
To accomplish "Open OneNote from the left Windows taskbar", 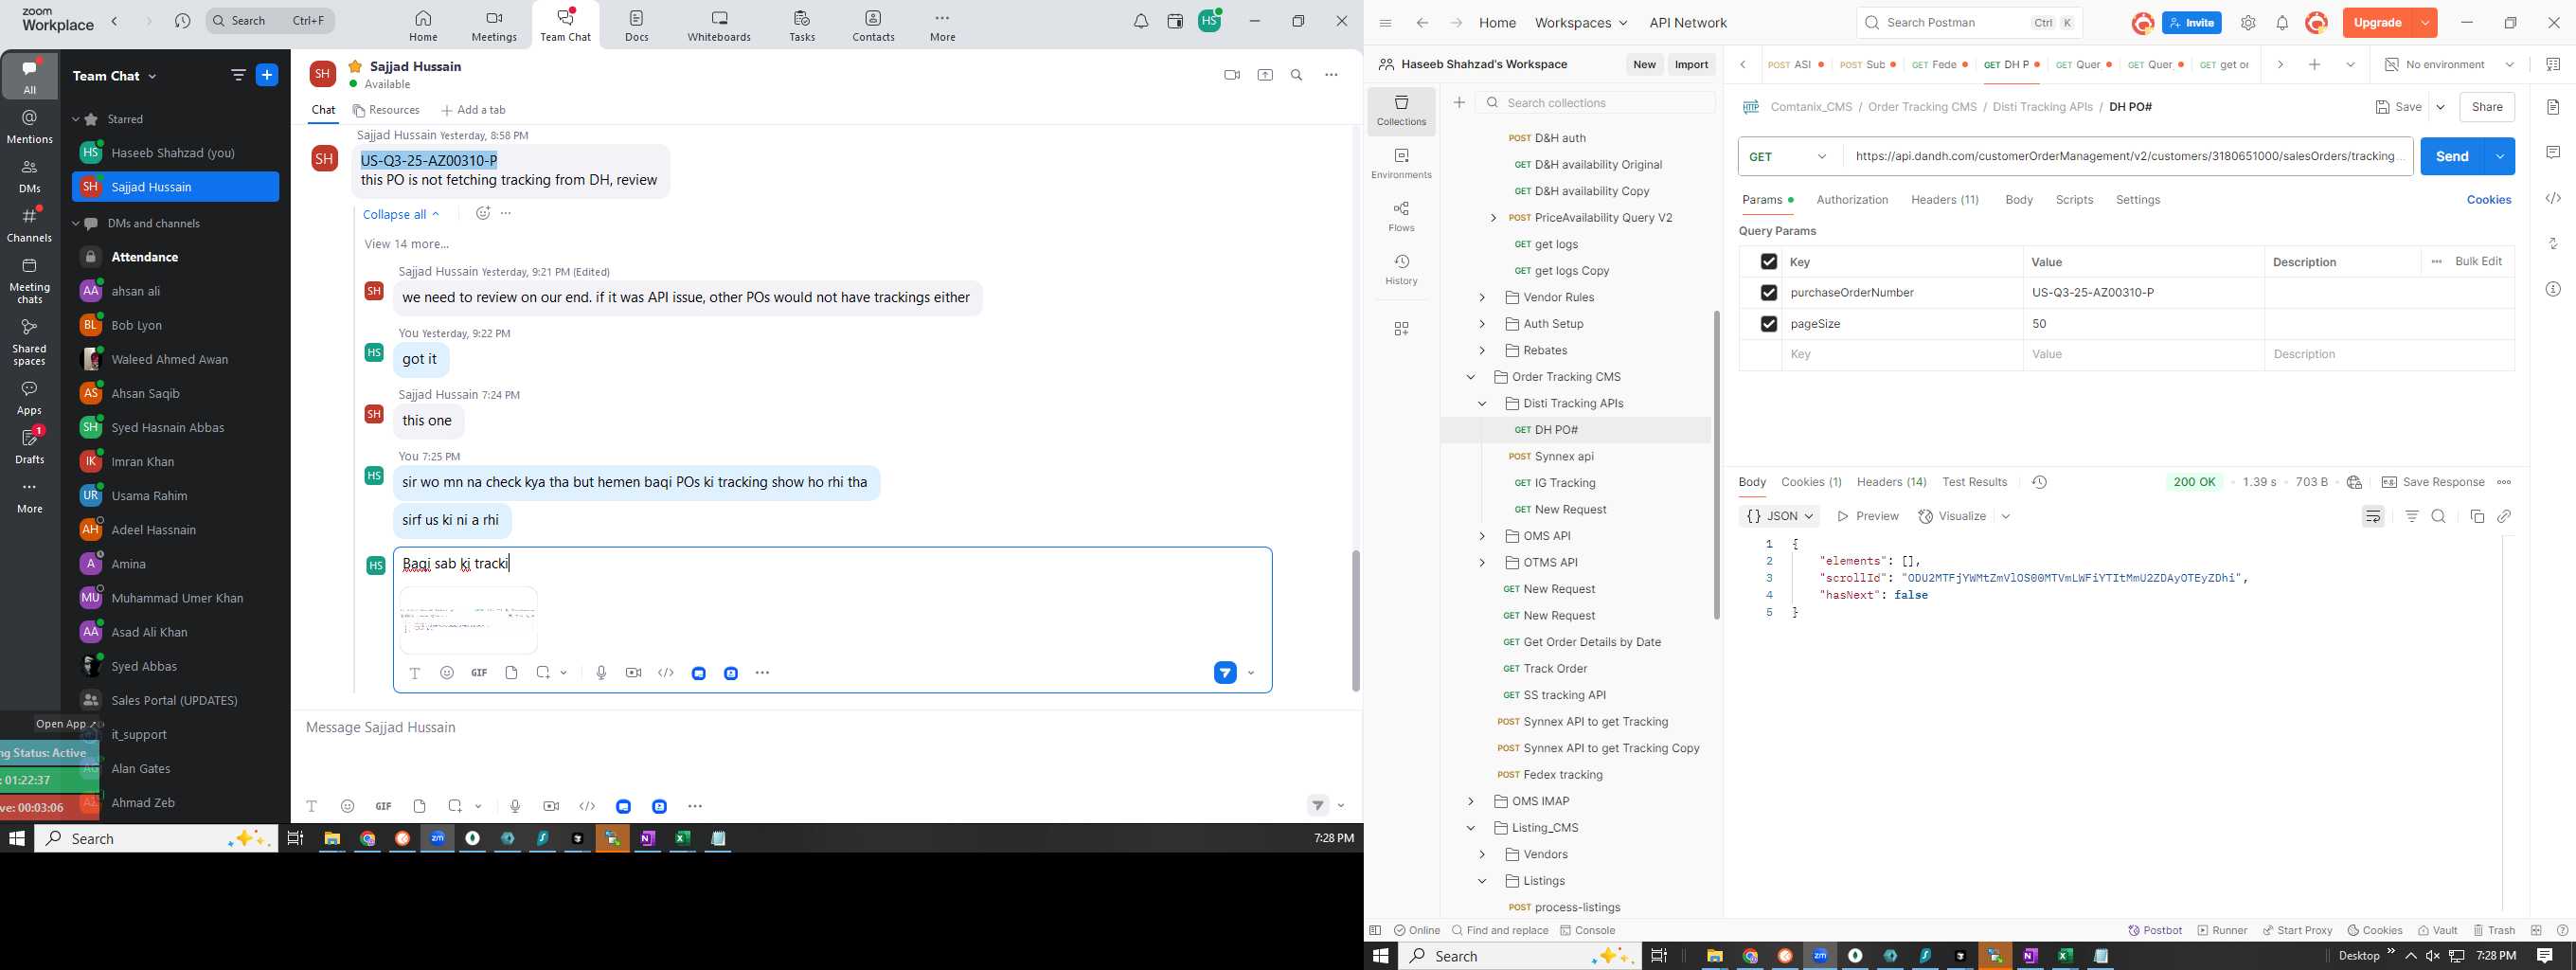I will pyautogui.click(x=648, y=839).
